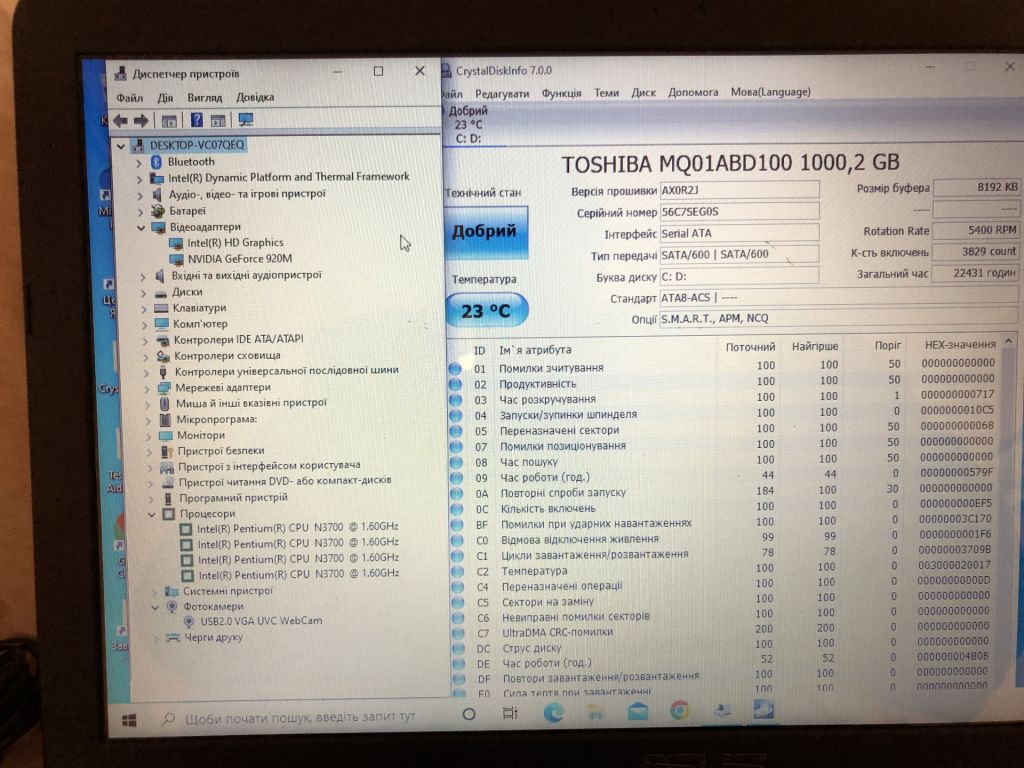Select Intel(R) HD Graphics device
1024x768 pixels.
tap(235, 243)
